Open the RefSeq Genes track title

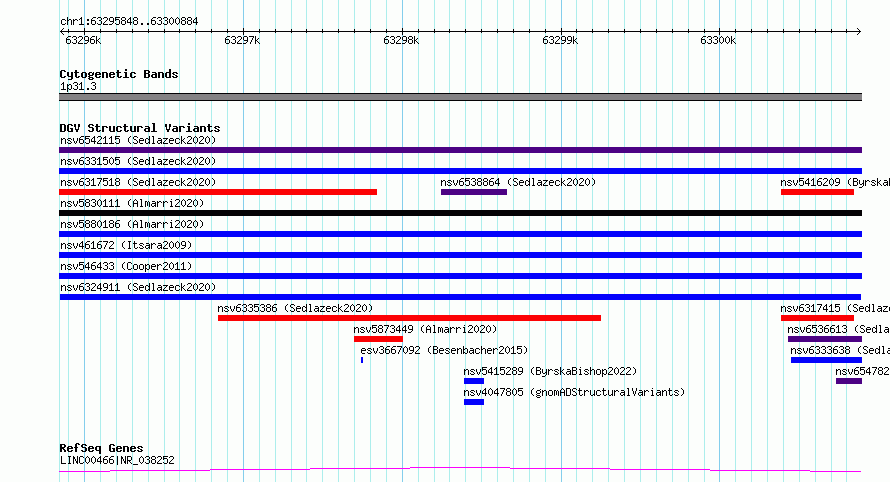point(101,448)
